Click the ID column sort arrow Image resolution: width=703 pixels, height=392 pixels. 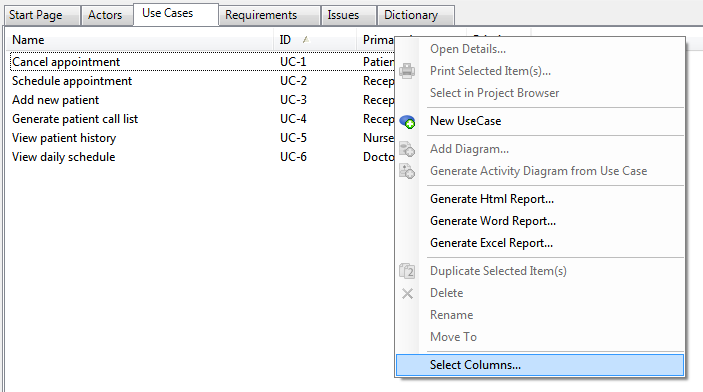(x=306, y=40)
